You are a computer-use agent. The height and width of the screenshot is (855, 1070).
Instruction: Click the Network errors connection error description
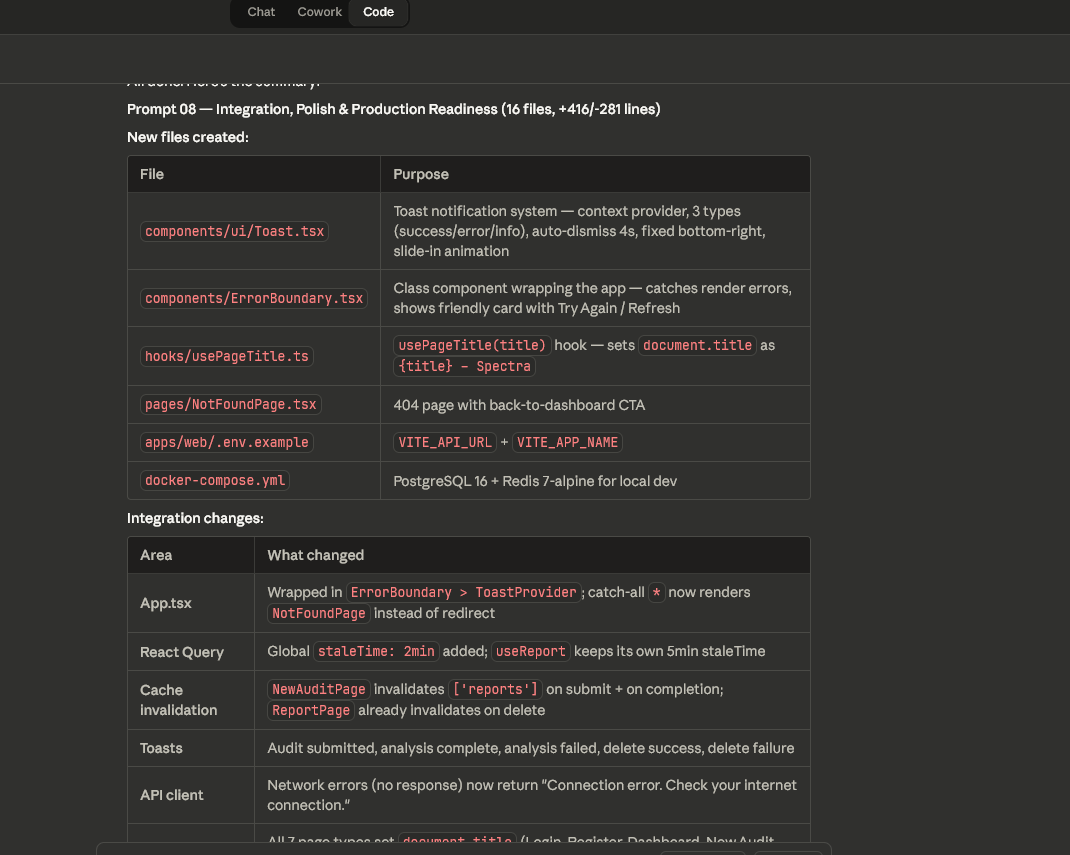[532, 795]
